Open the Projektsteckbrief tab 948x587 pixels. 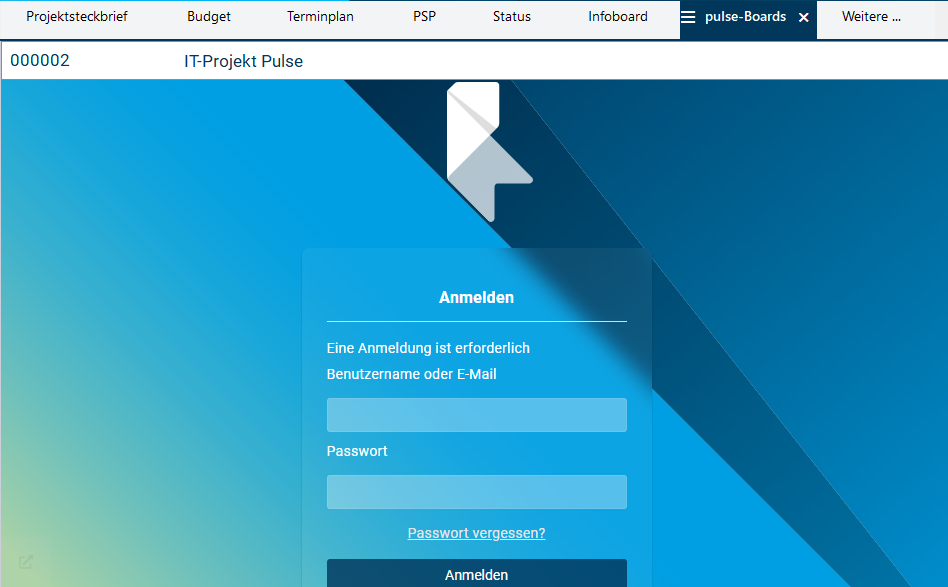pos(77,17)
